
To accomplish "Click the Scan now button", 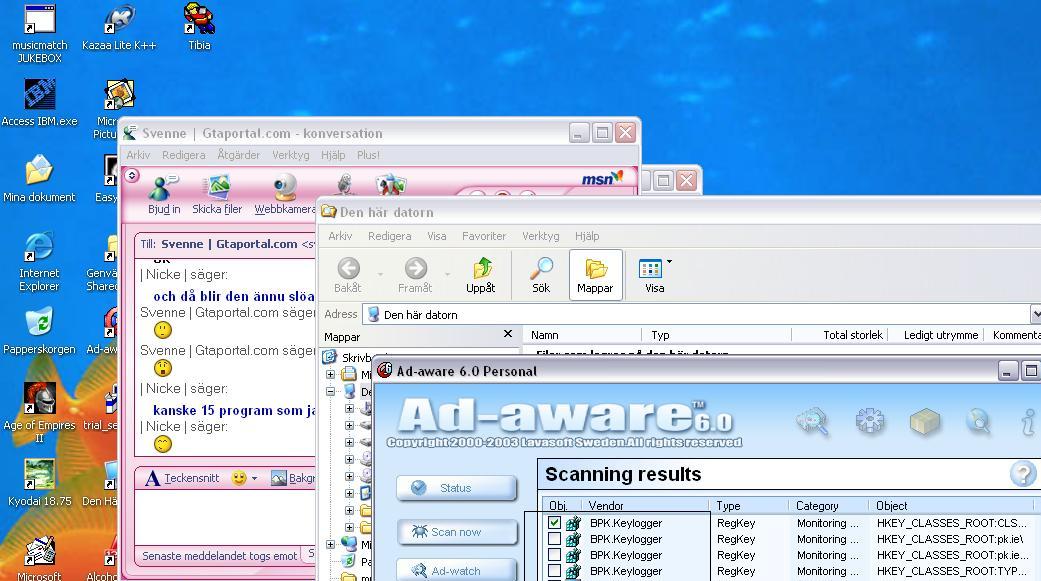I will tap(457, 532).
